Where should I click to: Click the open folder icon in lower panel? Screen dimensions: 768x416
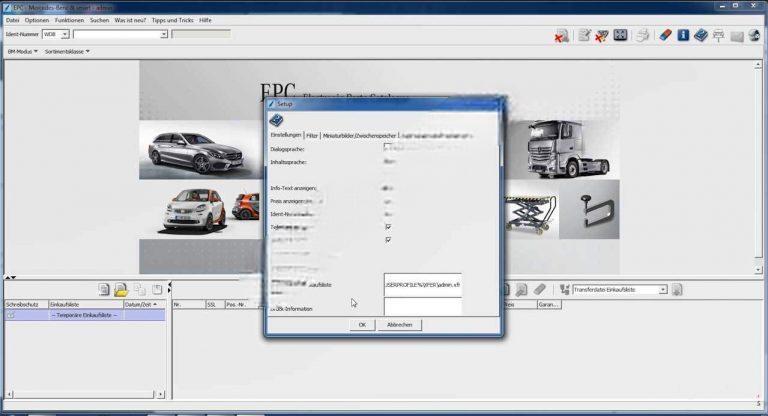click(121, 290)
